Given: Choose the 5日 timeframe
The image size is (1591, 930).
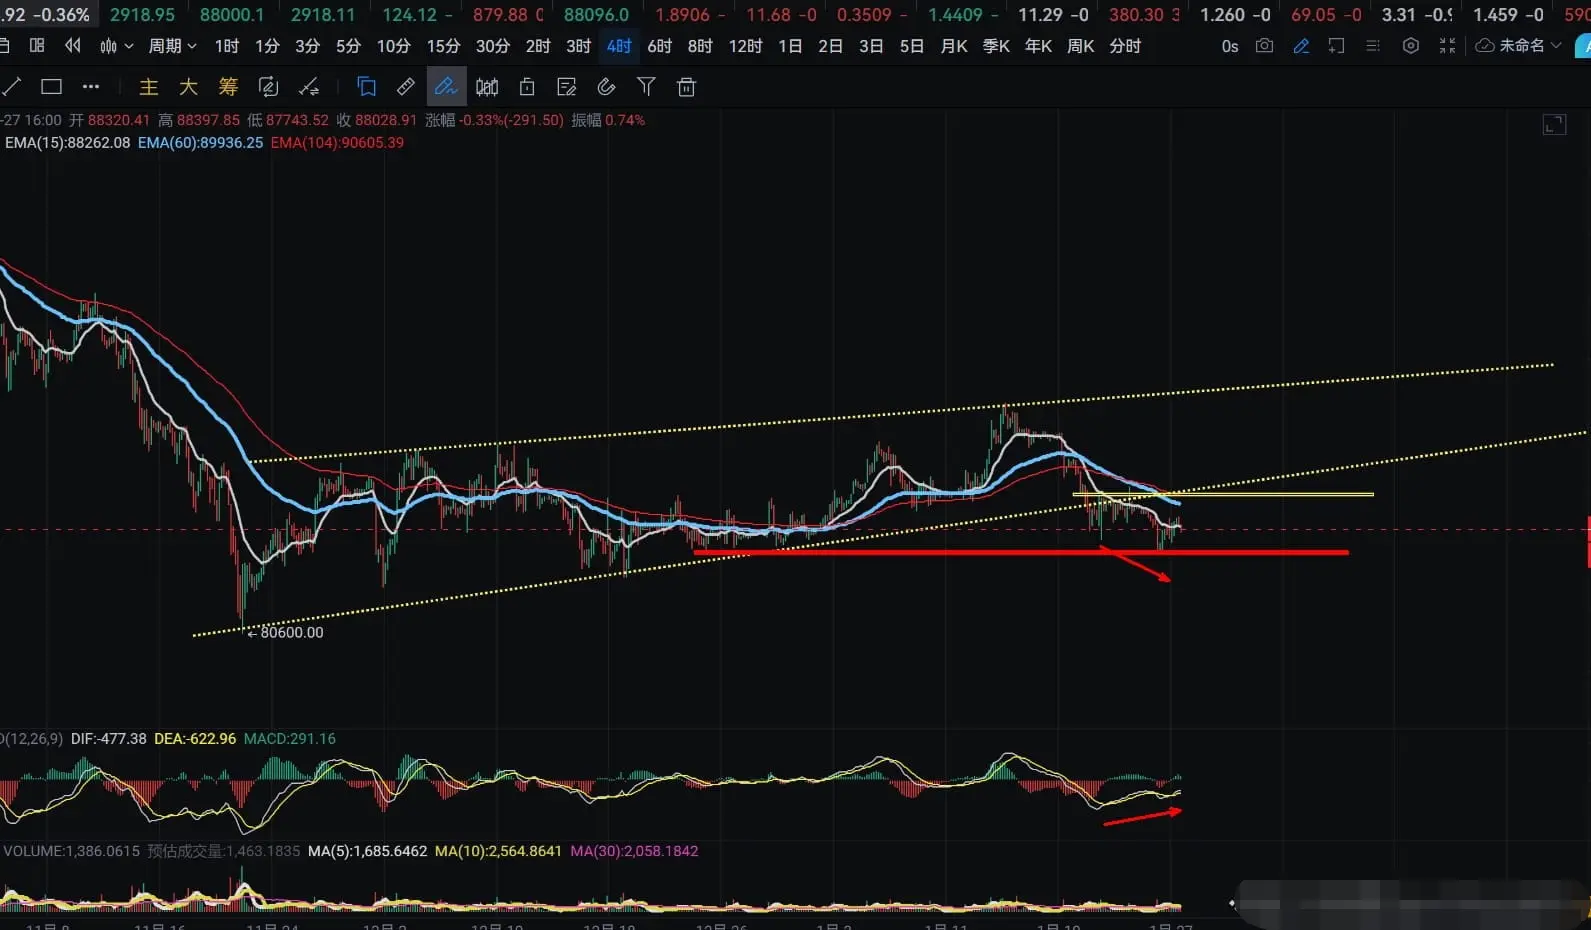Looking at the screenshot, I should [x=911, y=46].
